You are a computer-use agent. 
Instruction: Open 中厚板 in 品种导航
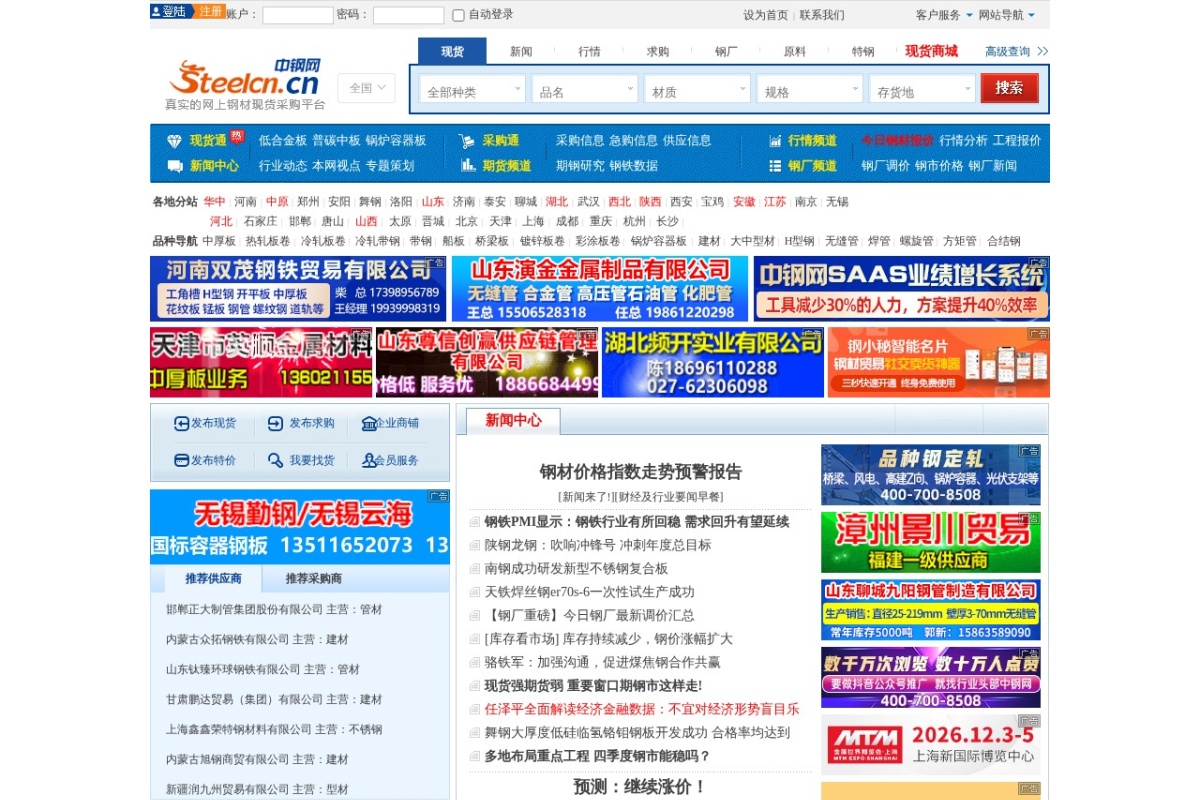219,241
